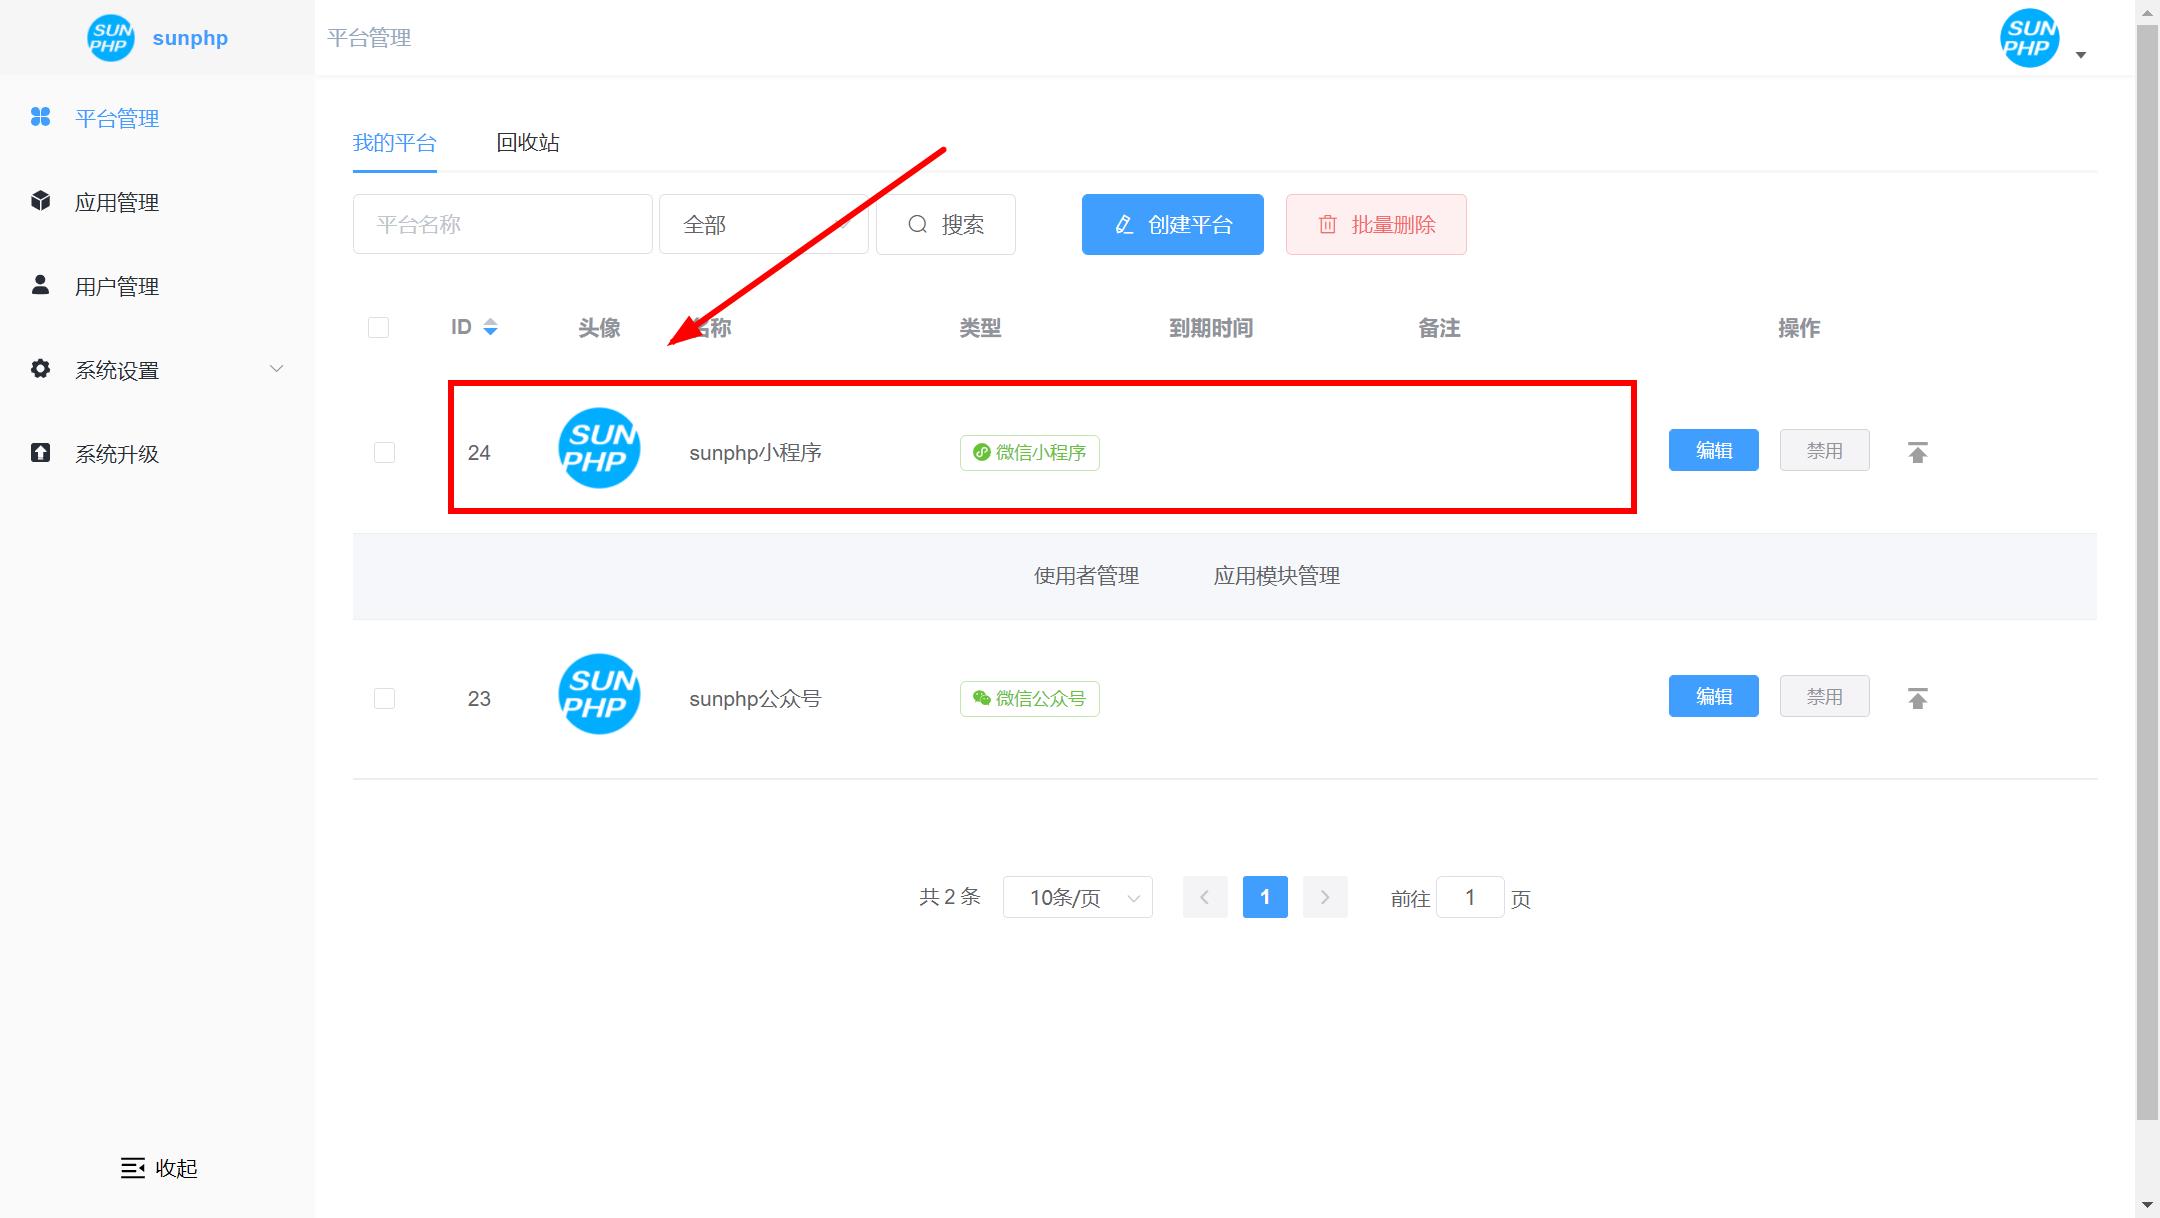Click the search magnifier icon

click(x=917, y=224)
